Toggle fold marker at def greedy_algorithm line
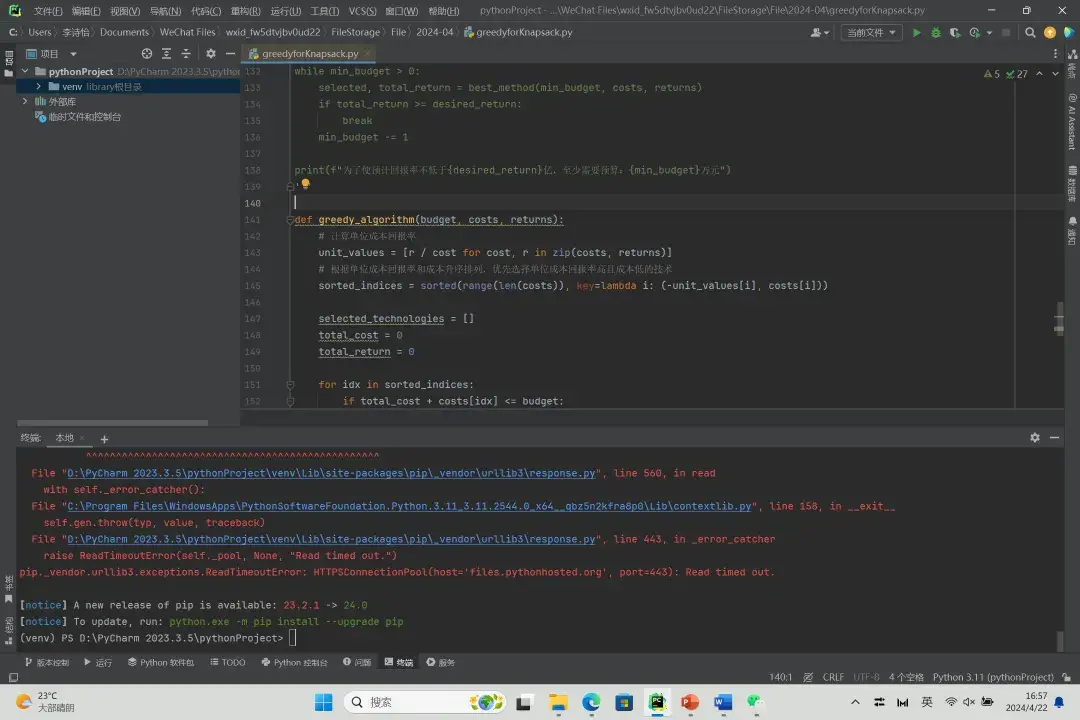The width and height of the screenshot is (1080, 720). pos(290,220)
